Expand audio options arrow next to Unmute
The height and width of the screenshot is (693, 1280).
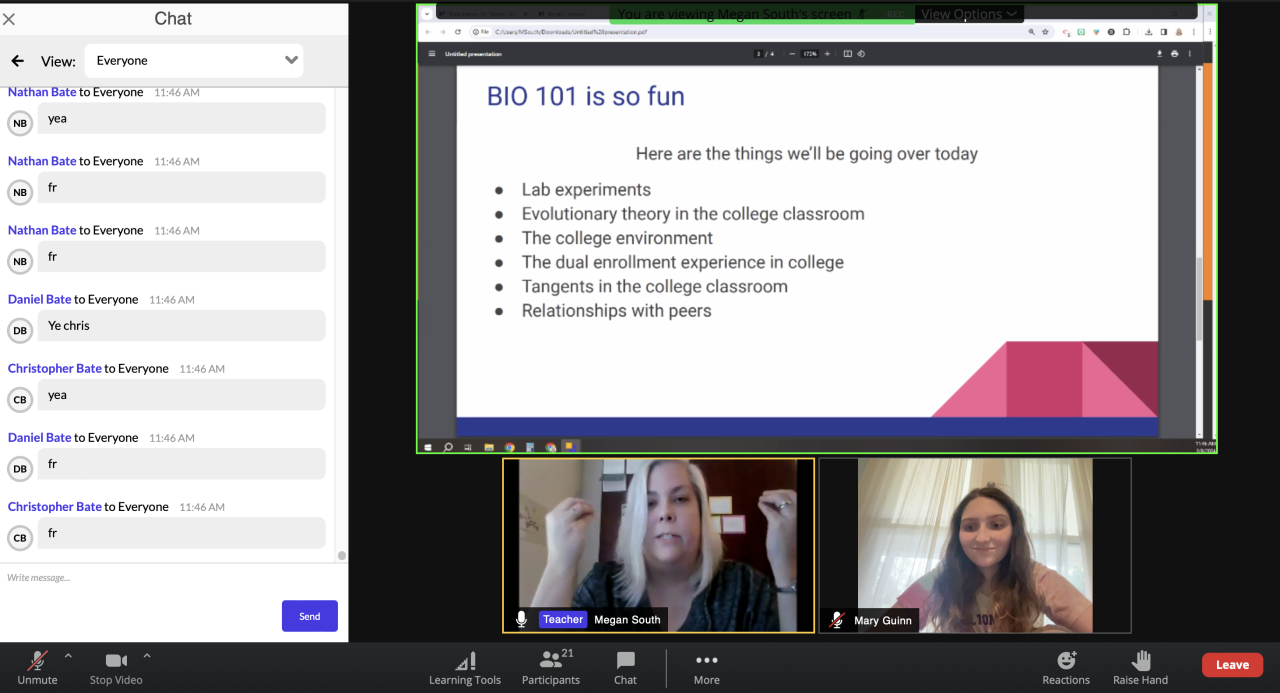click(x=68, y=657)
